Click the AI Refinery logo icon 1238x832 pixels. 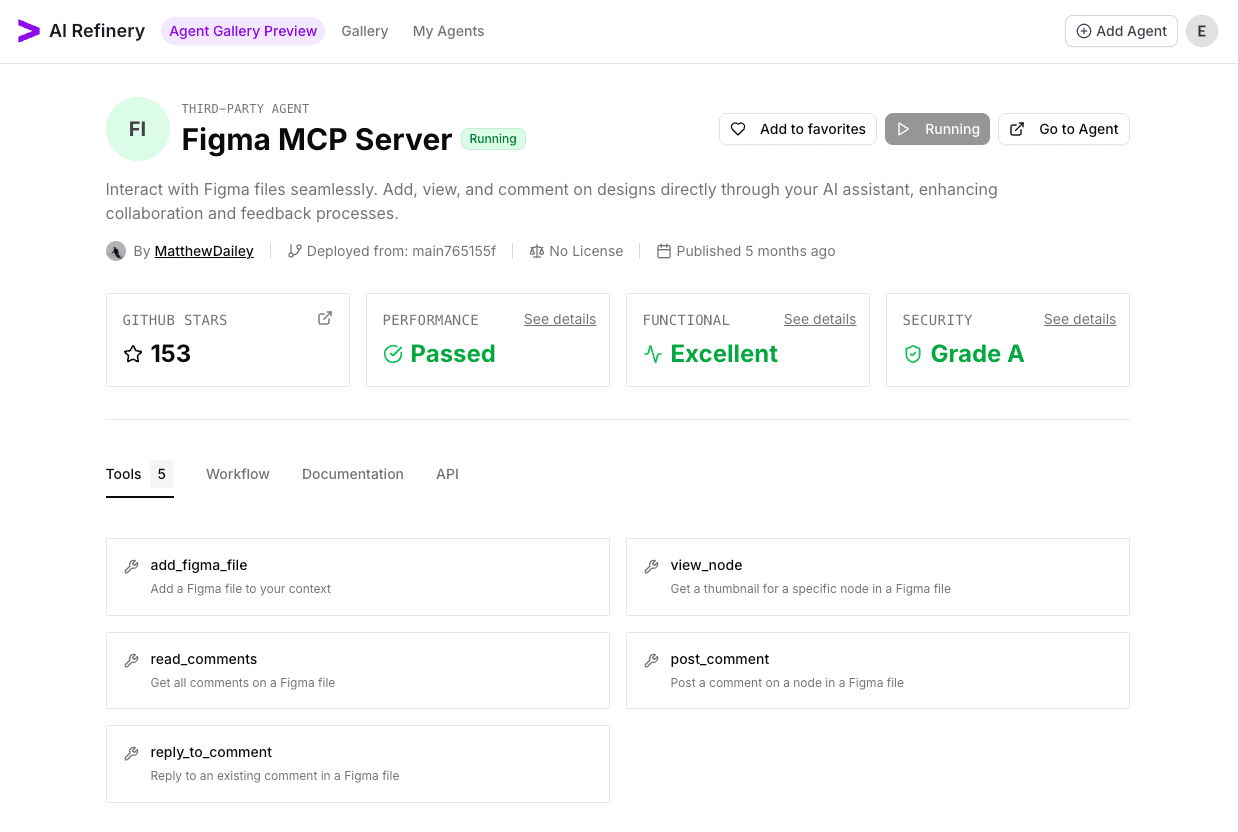pos(26,31)
